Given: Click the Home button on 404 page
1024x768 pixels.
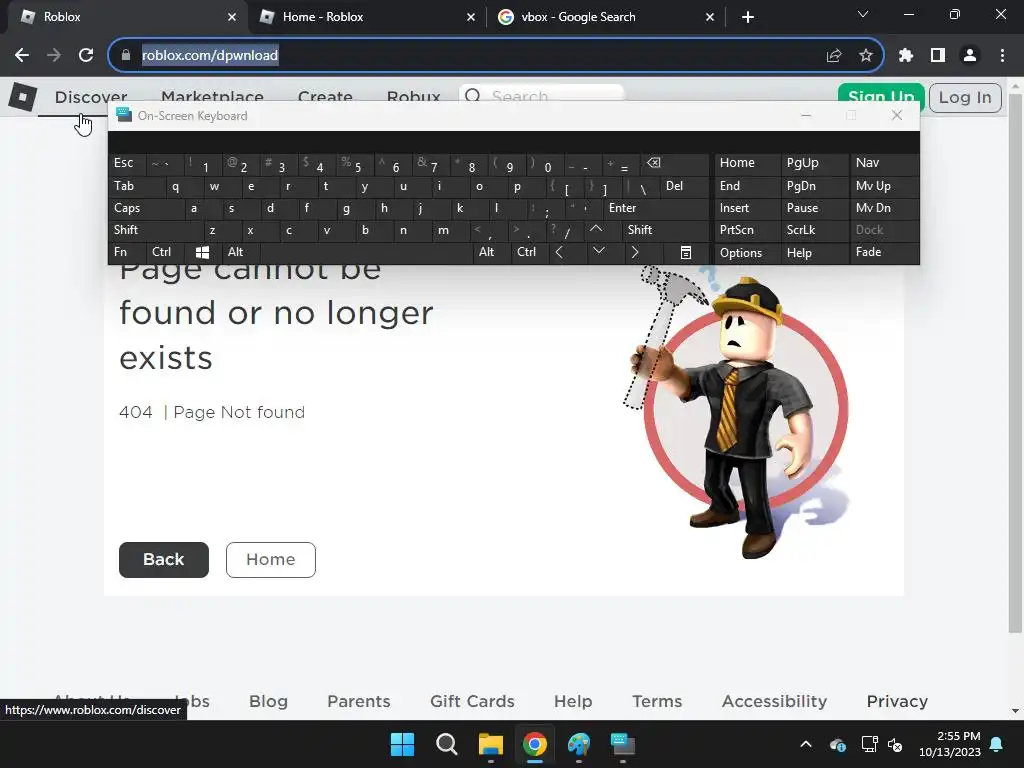Looking at the screenshot, I should (271, 560).
